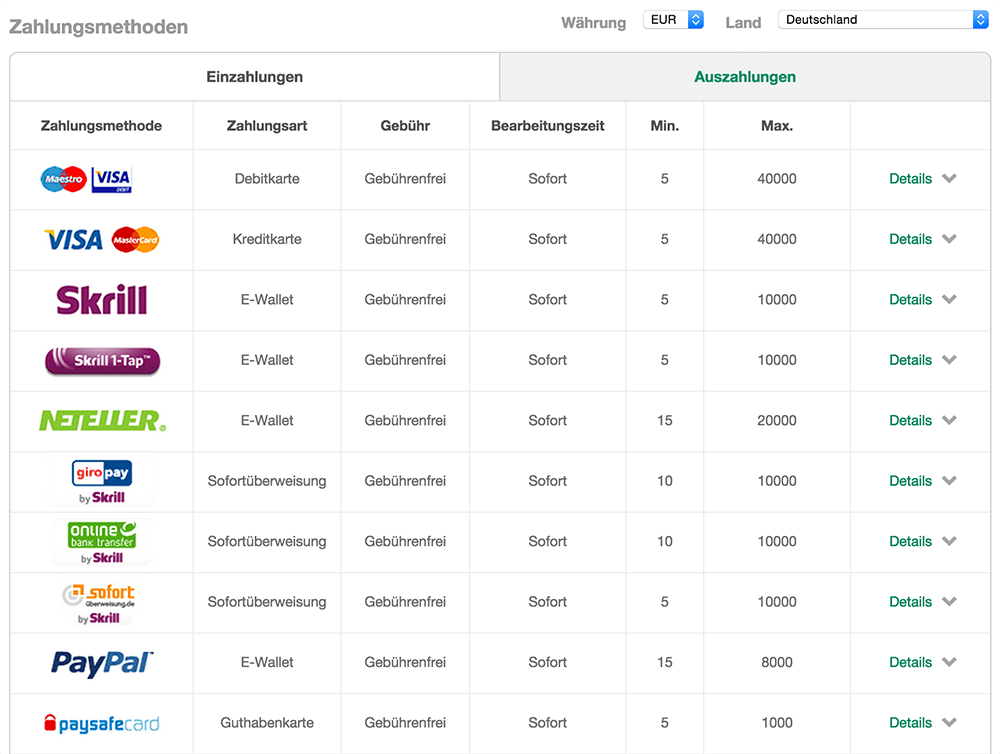This screenshot has height=754, width=1000.
Task: Switch to the Auszahlungen tab
Action: [745, 77]
